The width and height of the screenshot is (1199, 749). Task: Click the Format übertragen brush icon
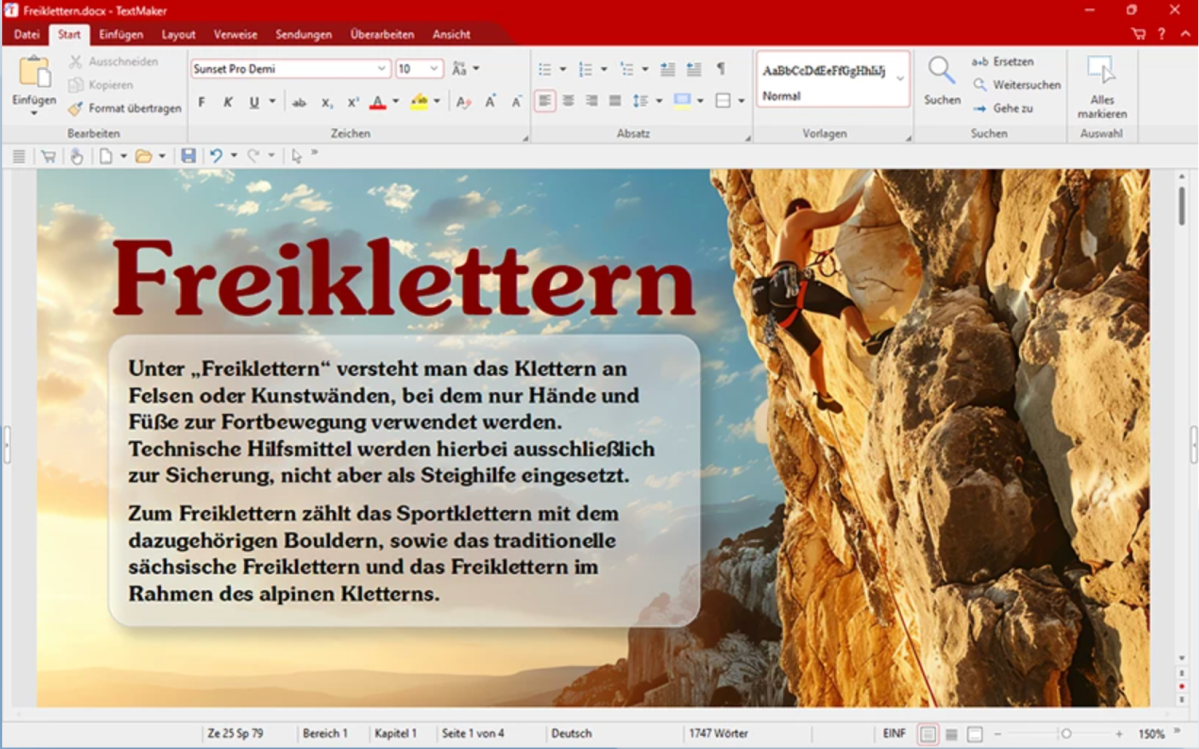click(x=76, y=108)
